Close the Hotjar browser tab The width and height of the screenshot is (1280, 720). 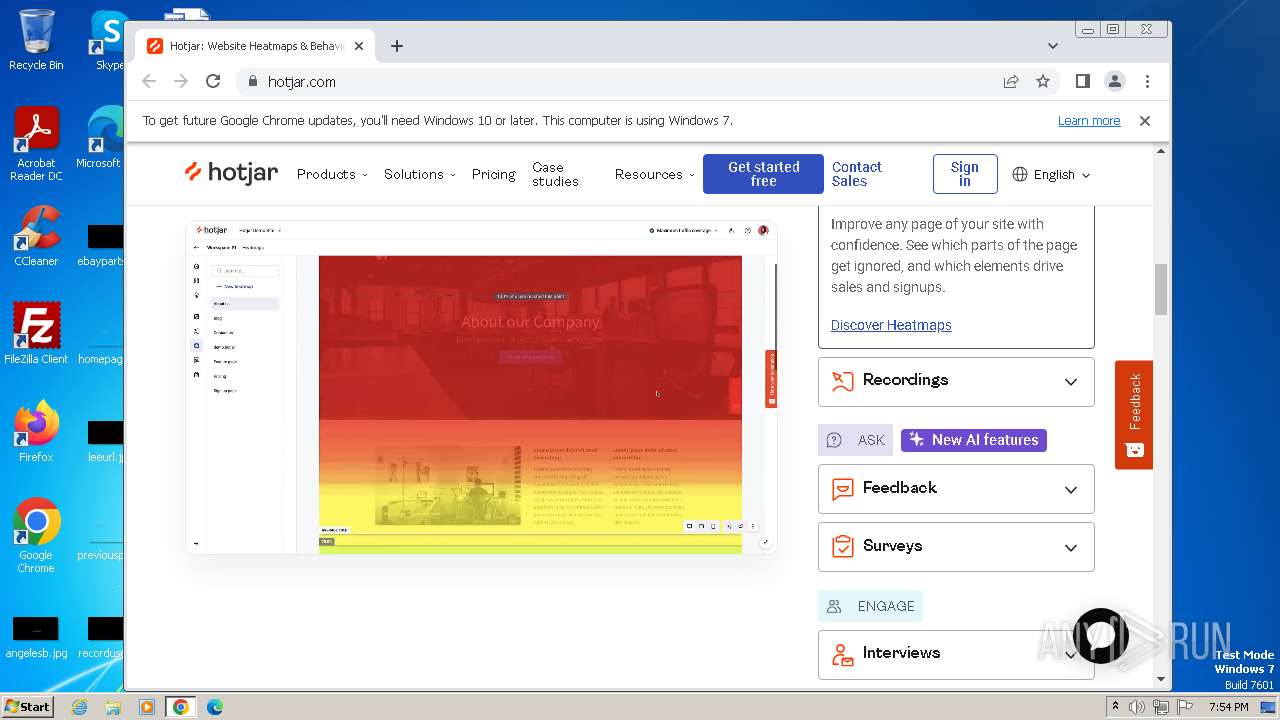(359, 46)
